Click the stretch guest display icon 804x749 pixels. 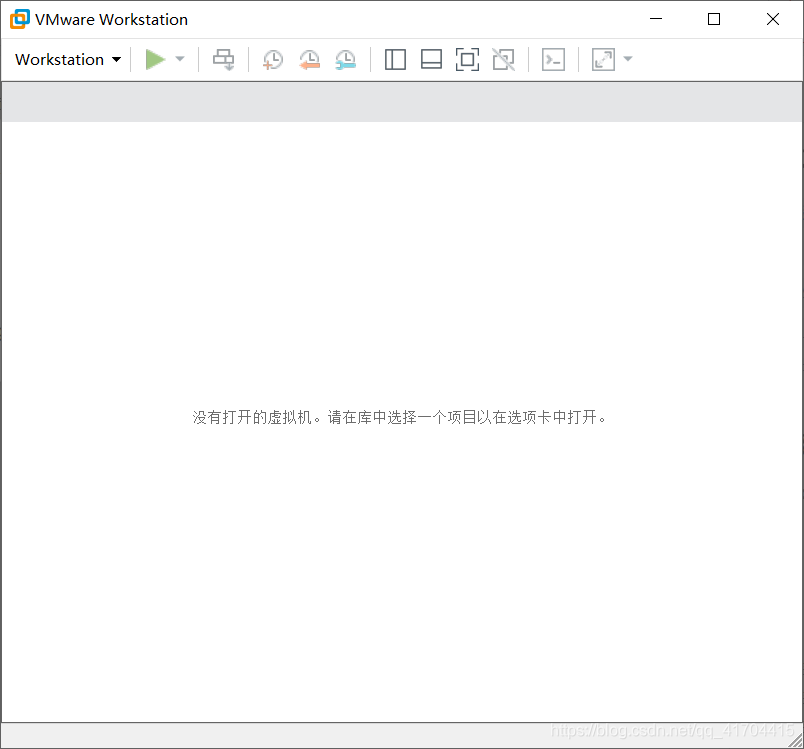604,59
